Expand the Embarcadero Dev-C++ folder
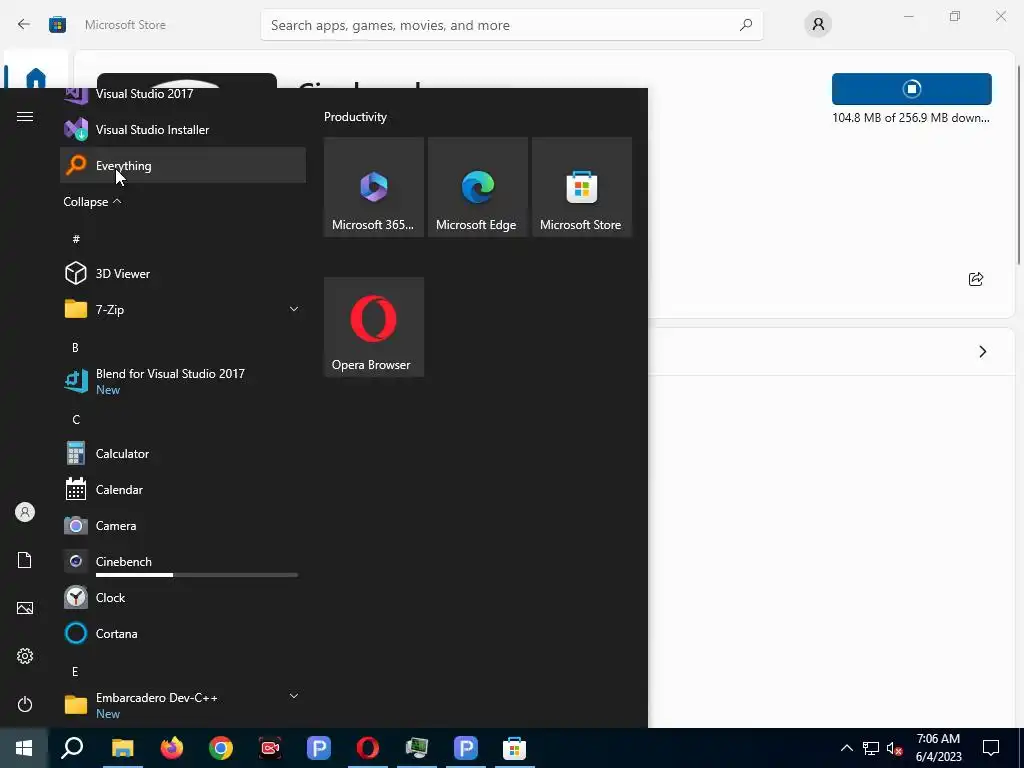The image size is (1024, 768). pyautogui.click(x=294, y=696)
